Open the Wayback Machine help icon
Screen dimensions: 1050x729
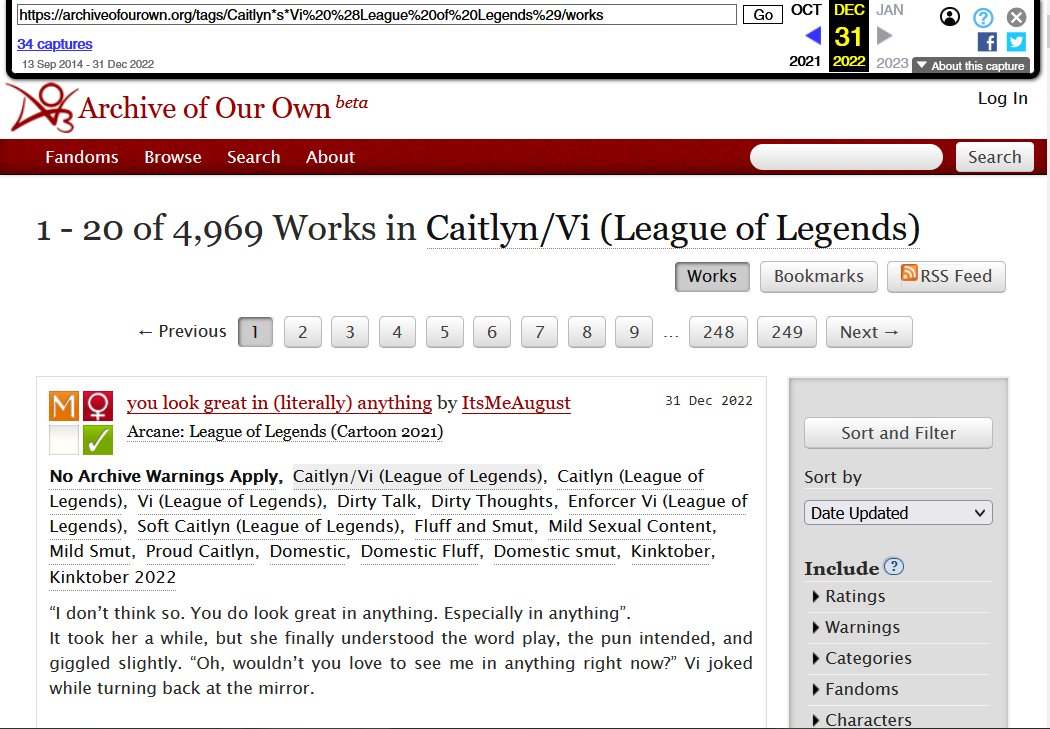click(983, 17)
